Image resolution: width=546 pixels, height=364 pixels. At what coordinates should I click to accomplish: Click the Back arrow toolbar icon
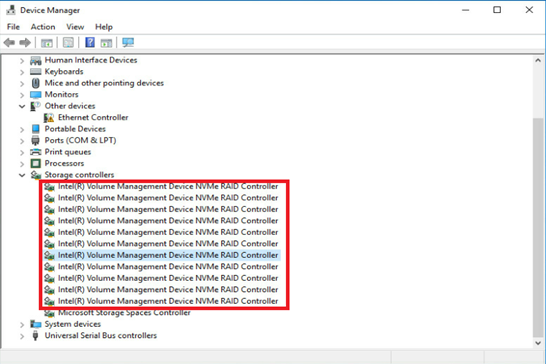9,43
